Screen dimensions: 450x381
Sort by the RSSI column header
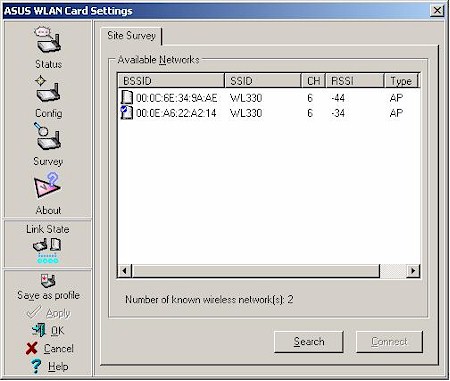pyautogui.click(x=355, y=81)
